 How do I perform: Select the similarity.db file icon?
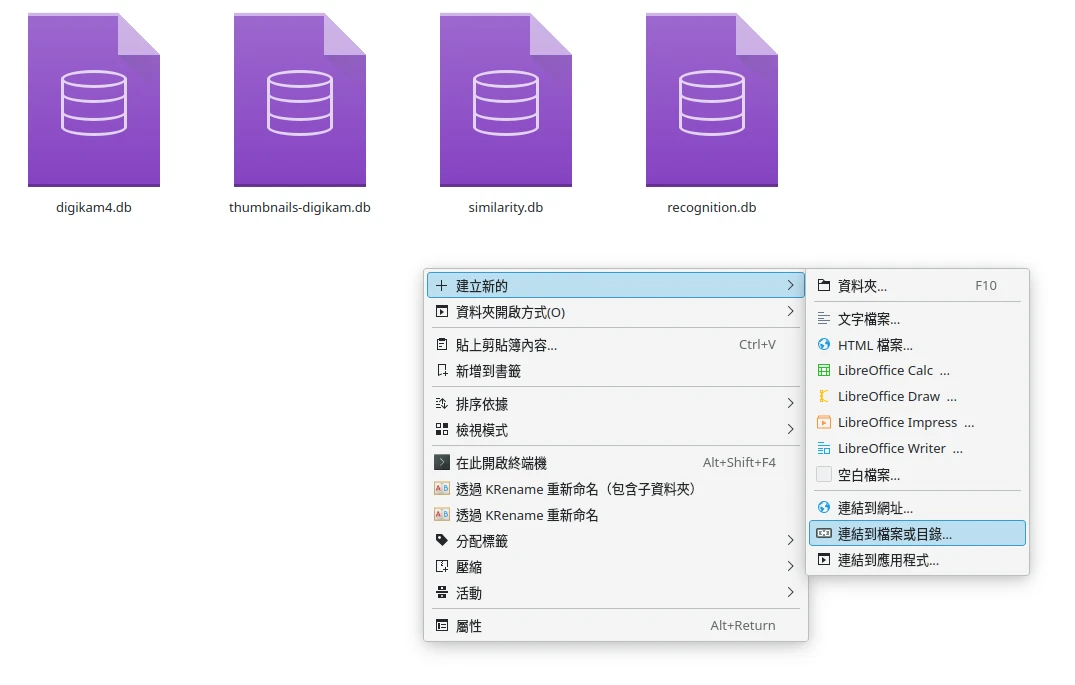click(x=506, y=100)
